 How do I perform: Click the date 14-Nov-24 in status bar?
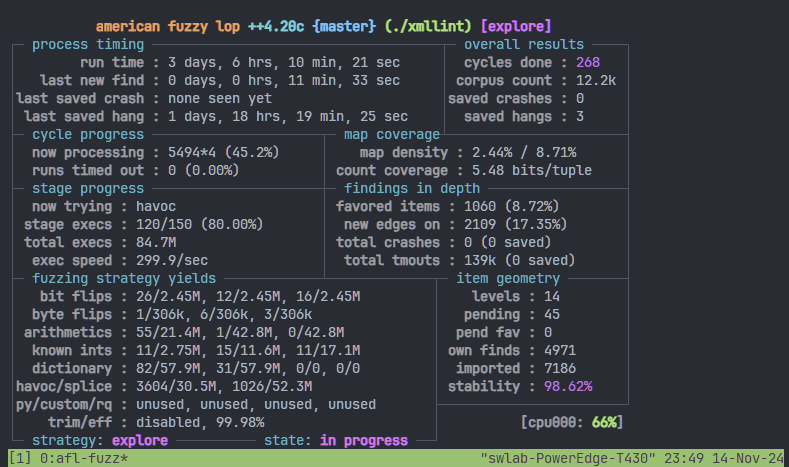point(748,458)
